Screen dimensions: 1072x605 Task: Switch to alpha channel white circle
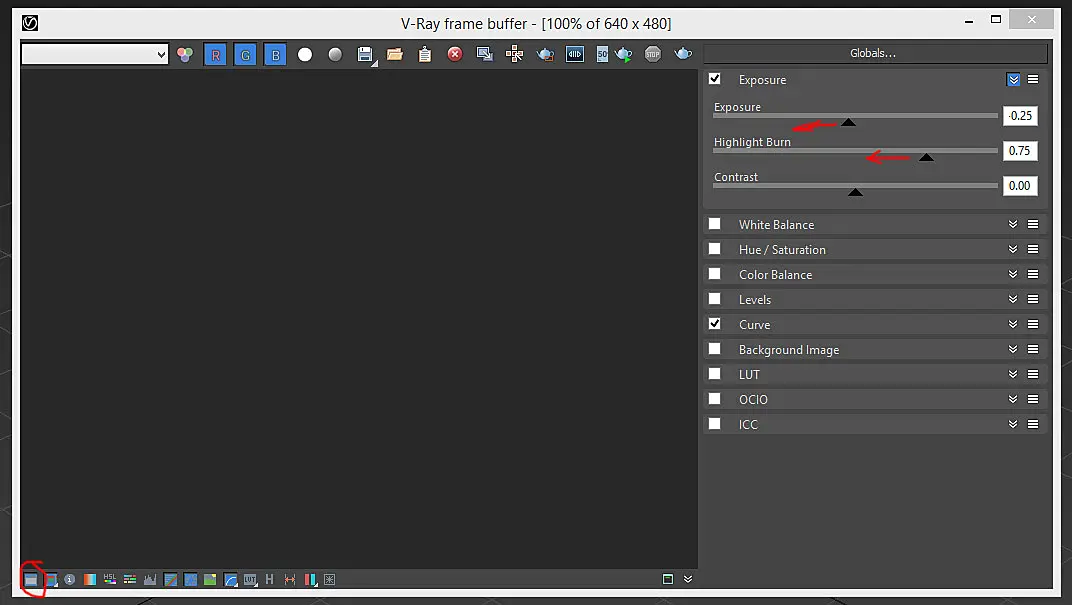coord(305,55)
